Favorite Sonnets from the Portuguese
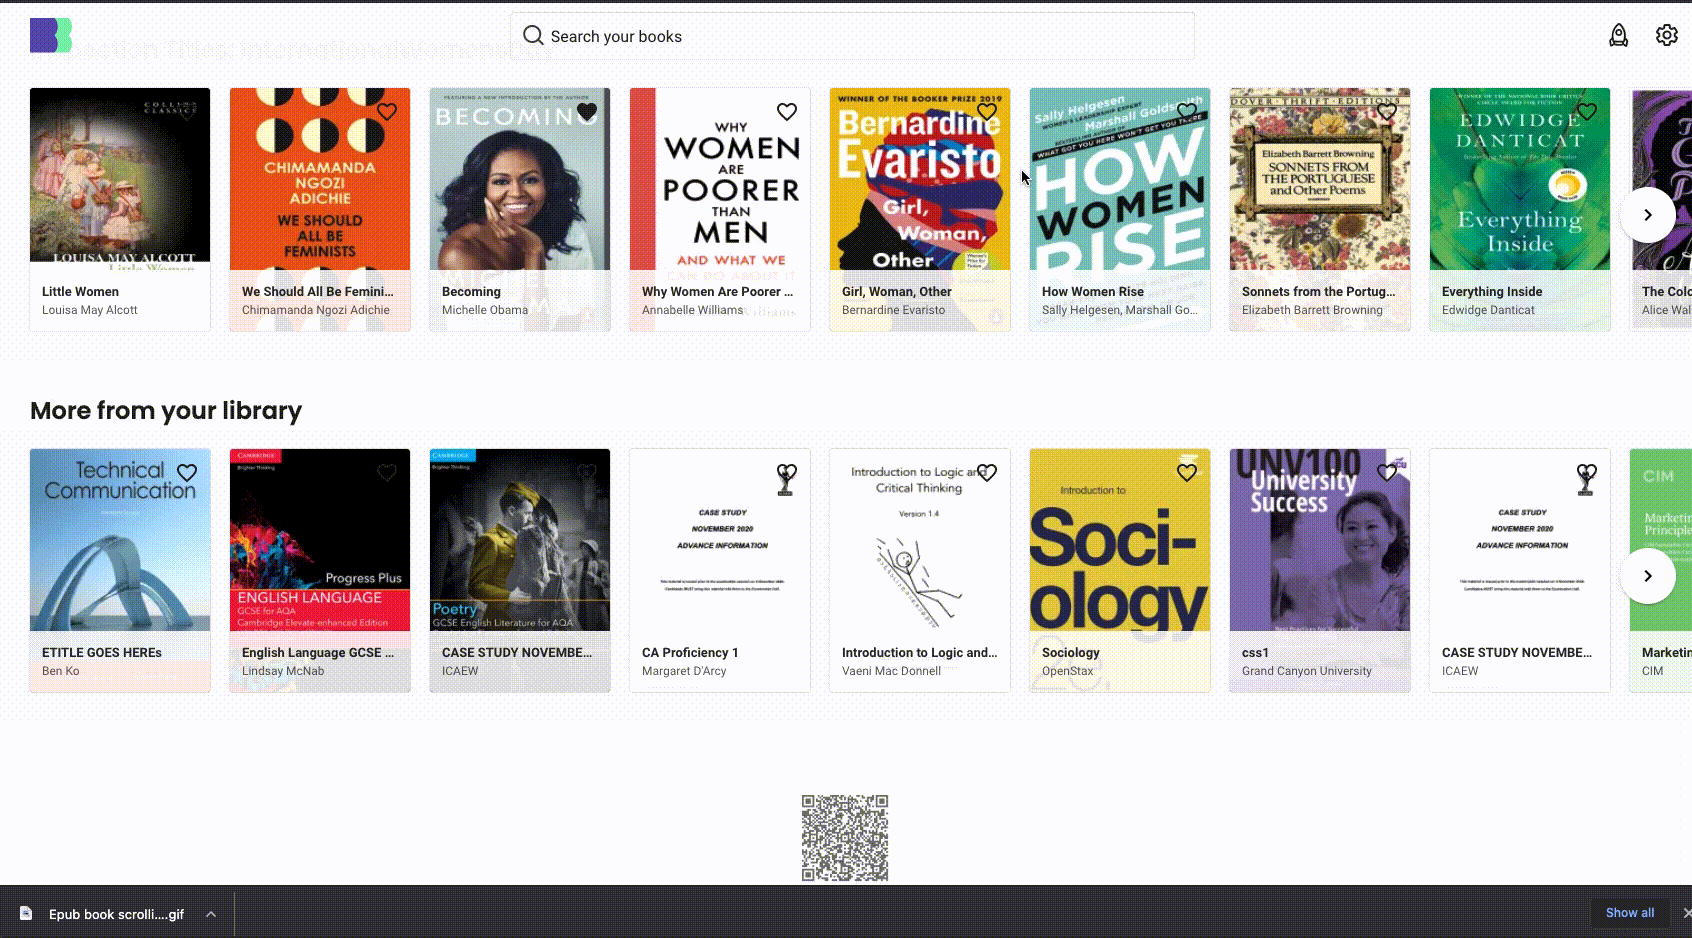1692x938 pixels. tap(1387, 112)
